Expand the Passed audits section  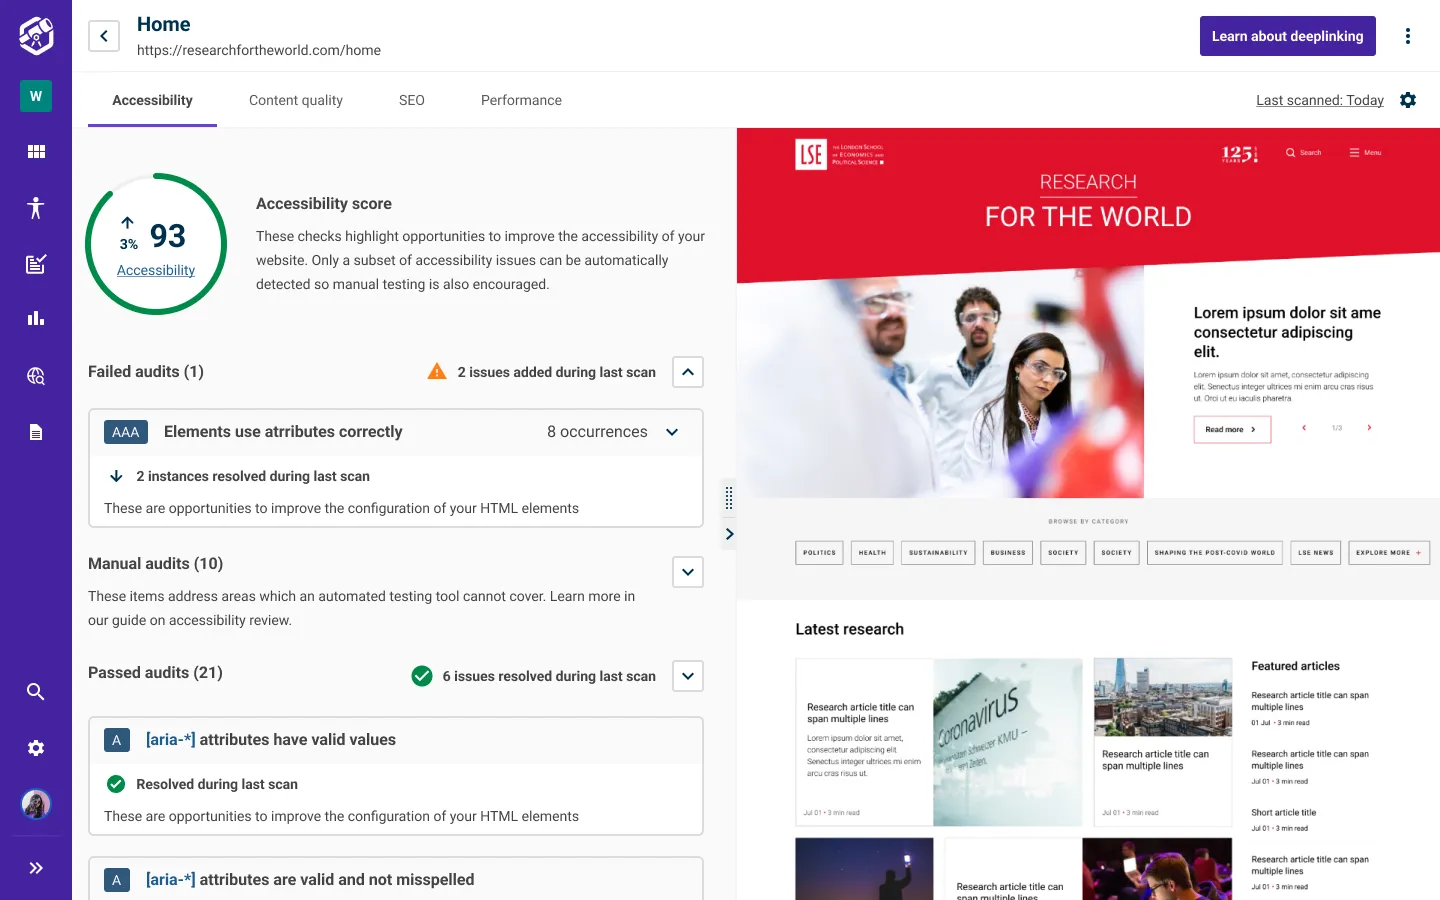click(x=687, y=675)
